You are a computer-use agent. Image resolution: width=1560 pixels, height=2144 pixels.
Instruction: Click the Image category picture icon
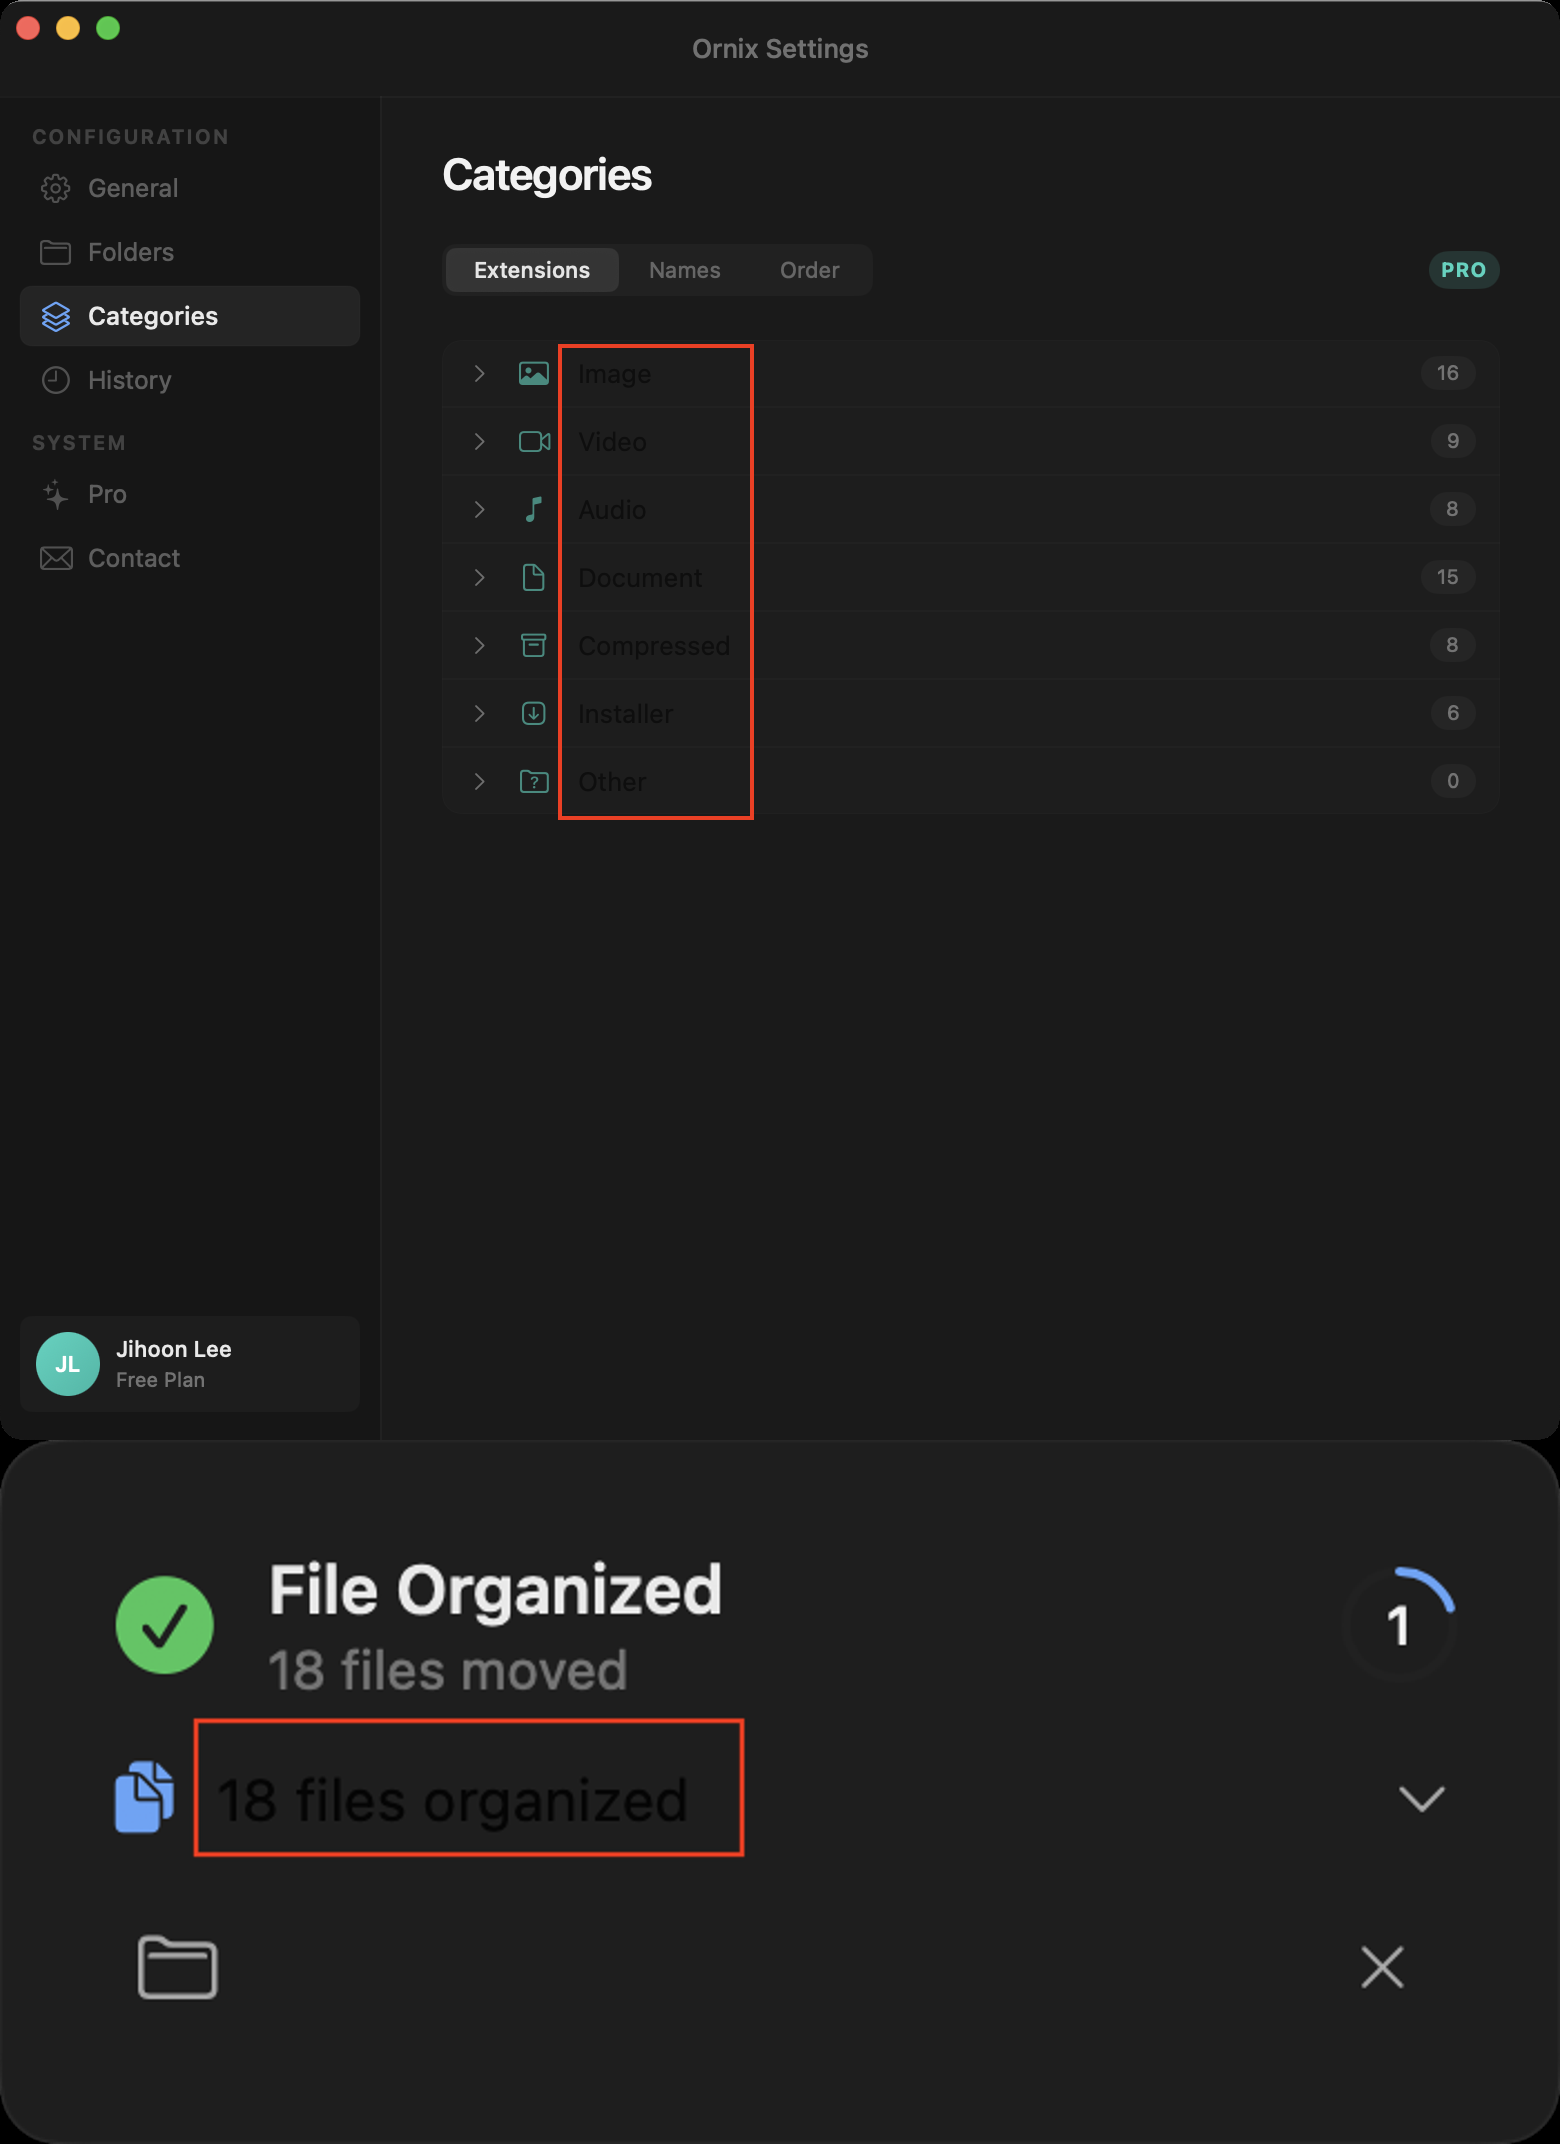(534, 373)
